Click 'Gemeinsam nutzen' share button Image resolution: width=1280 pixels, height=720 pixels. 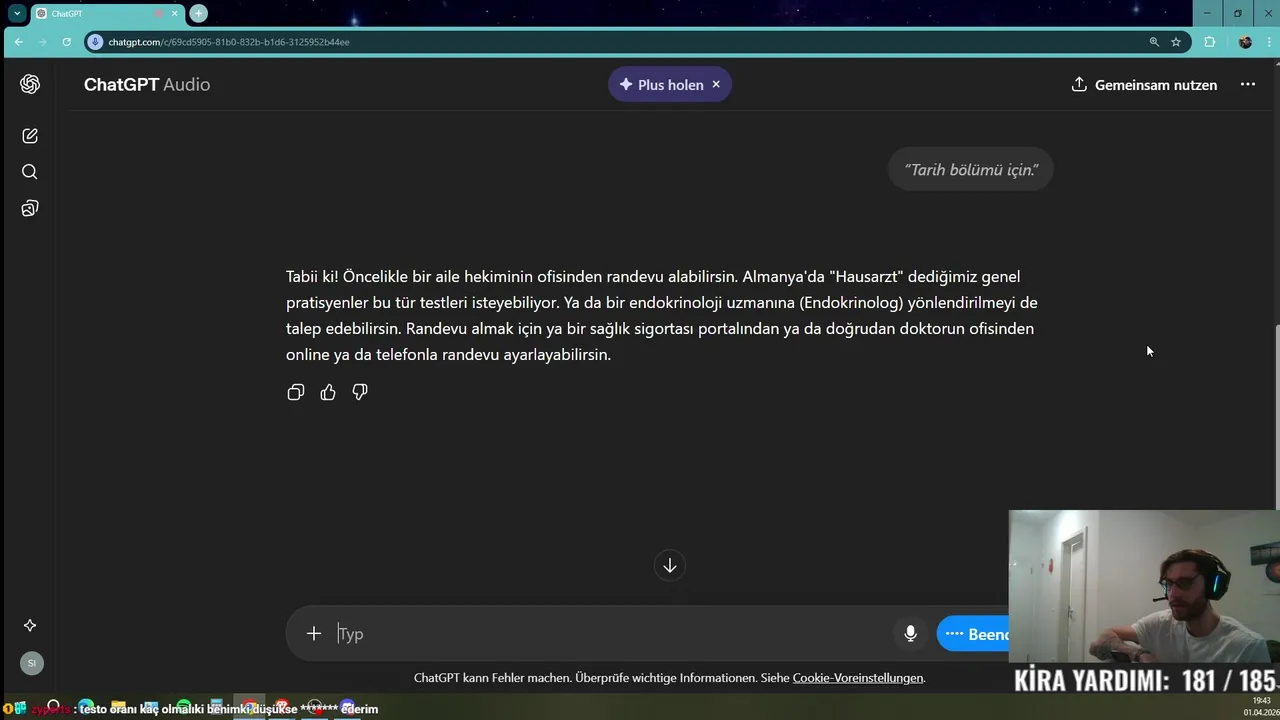[1143, 84]
